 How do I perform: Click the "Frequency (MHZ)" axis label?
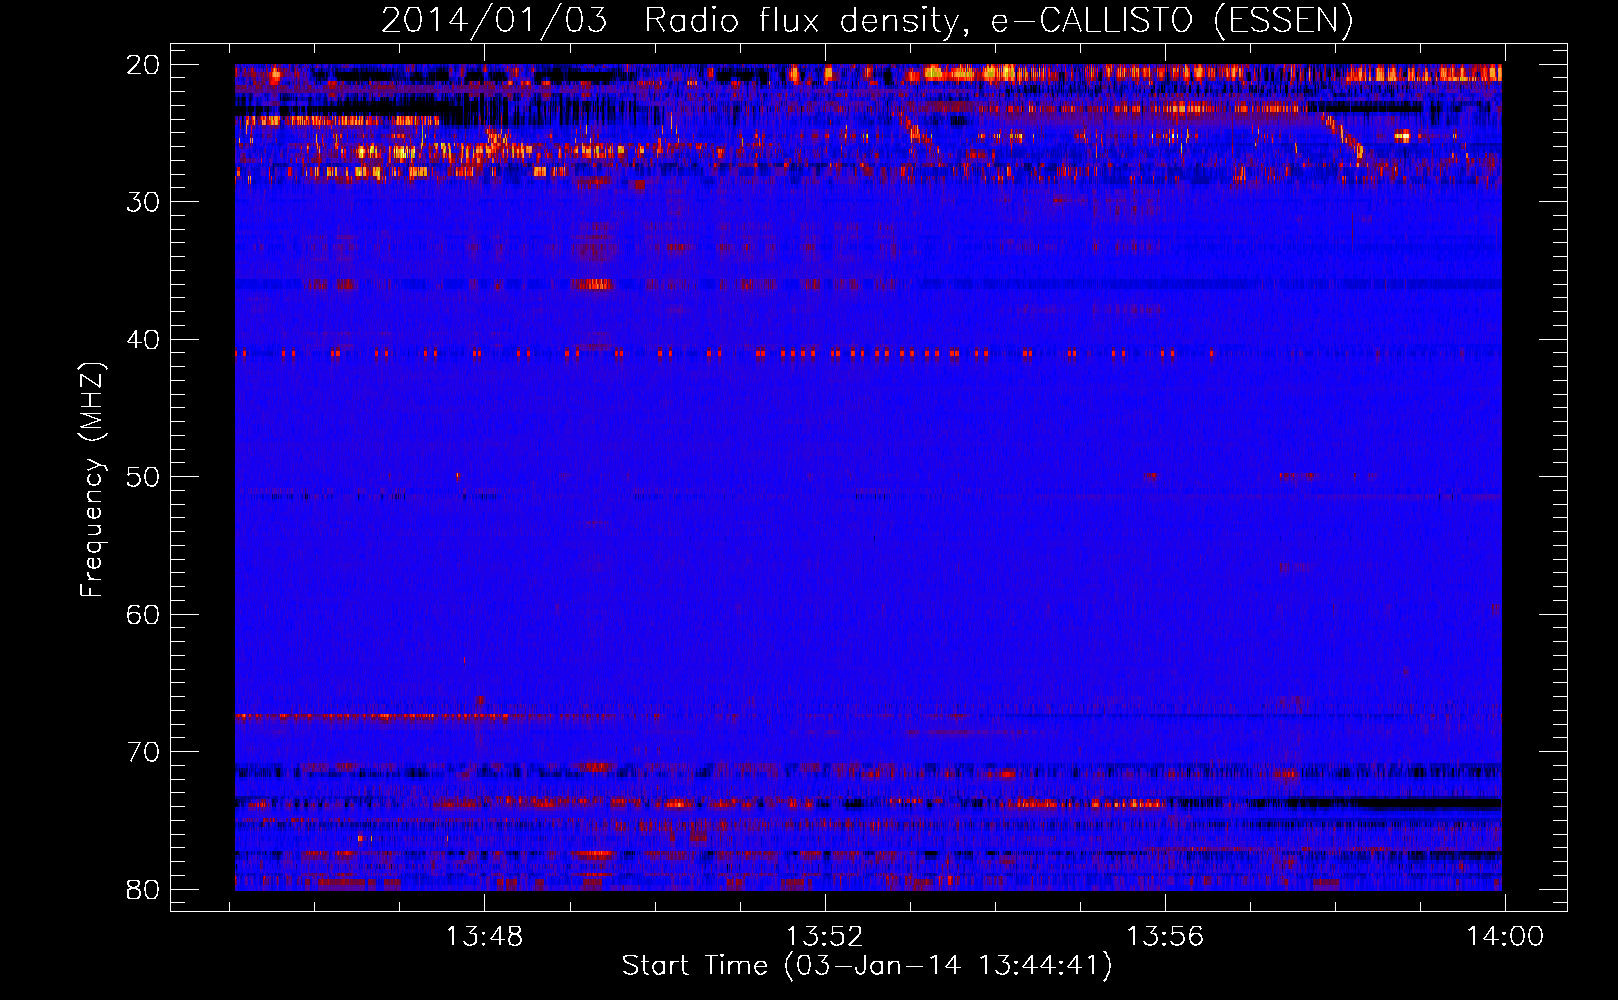(92, 479)
